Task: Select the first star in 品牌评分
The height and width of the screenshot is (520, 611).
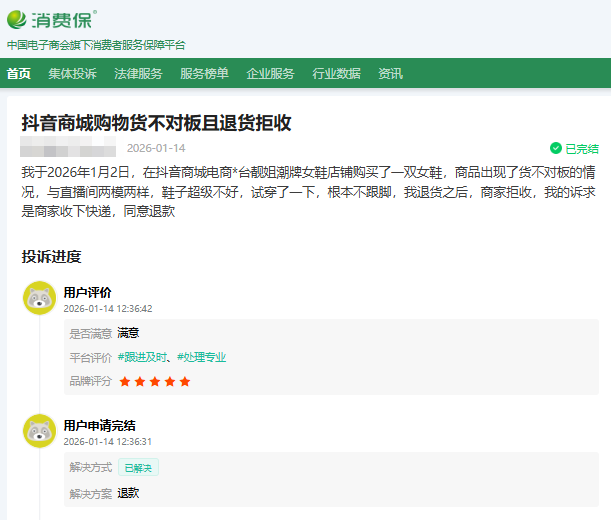Action: [x=125, y=381]
